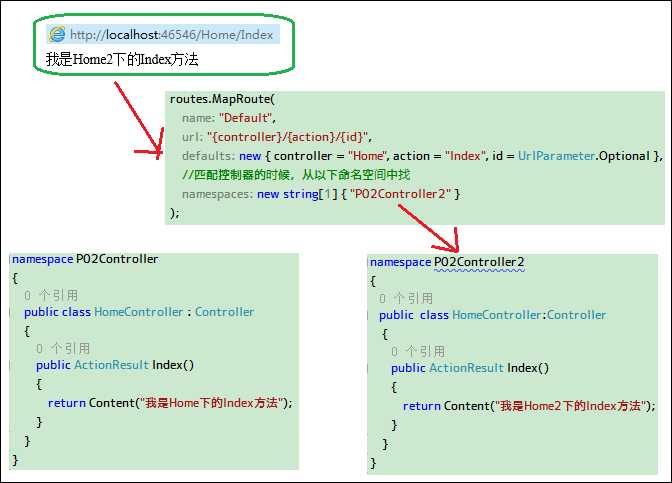Click the "Home" controller default value

click(x=367, y=156)
